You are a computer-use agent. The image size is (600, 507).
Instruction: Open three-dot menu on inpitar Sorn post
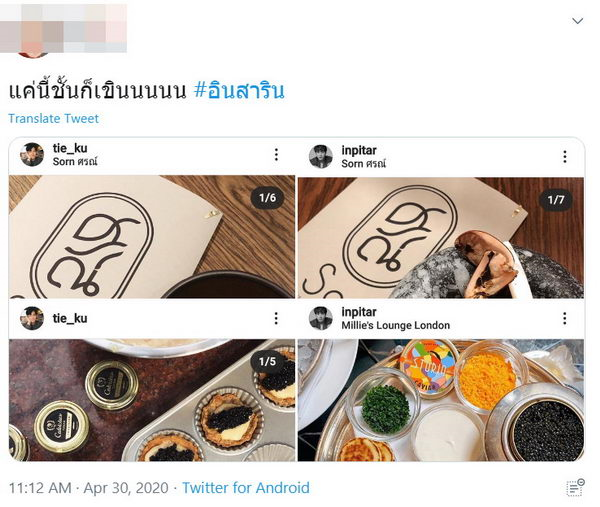pos(565,157)
